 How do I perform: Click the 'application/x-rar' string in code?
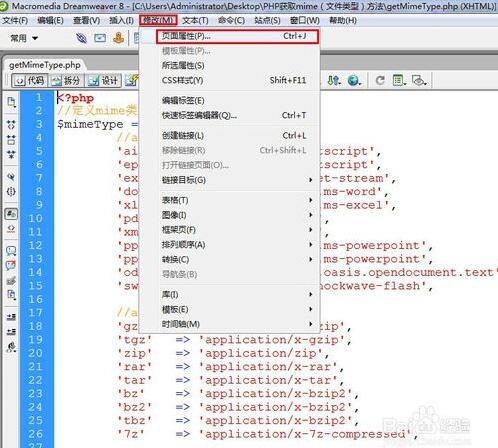268,367
